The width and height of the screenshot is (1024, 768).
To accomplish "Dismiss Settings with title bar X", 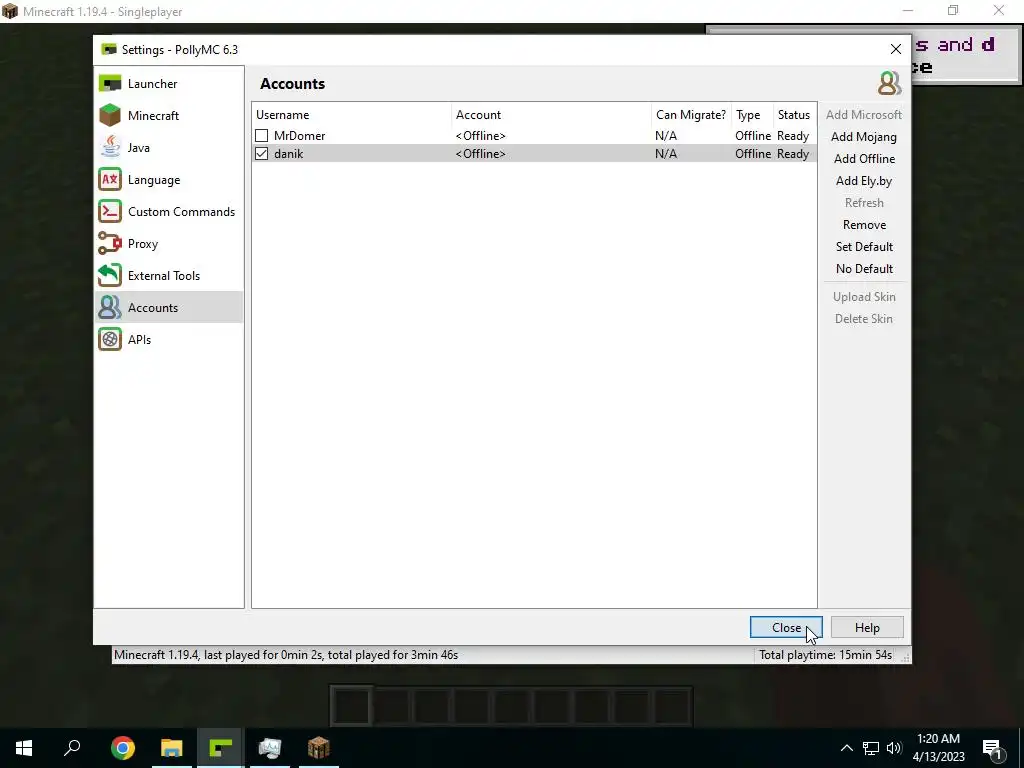I will pos(896,50).
